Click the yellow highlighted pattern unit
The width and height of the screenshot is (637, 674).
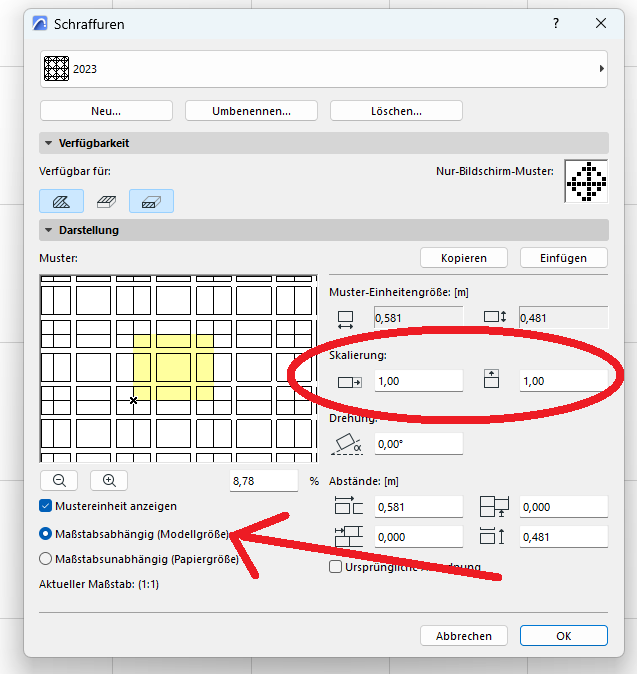click(173, 368)
